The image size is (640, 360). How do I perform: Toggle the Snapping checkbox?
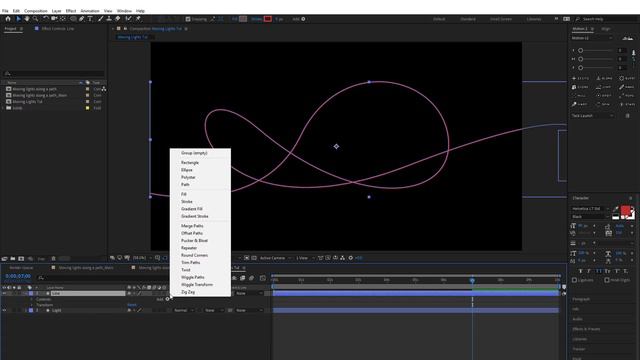188,19
